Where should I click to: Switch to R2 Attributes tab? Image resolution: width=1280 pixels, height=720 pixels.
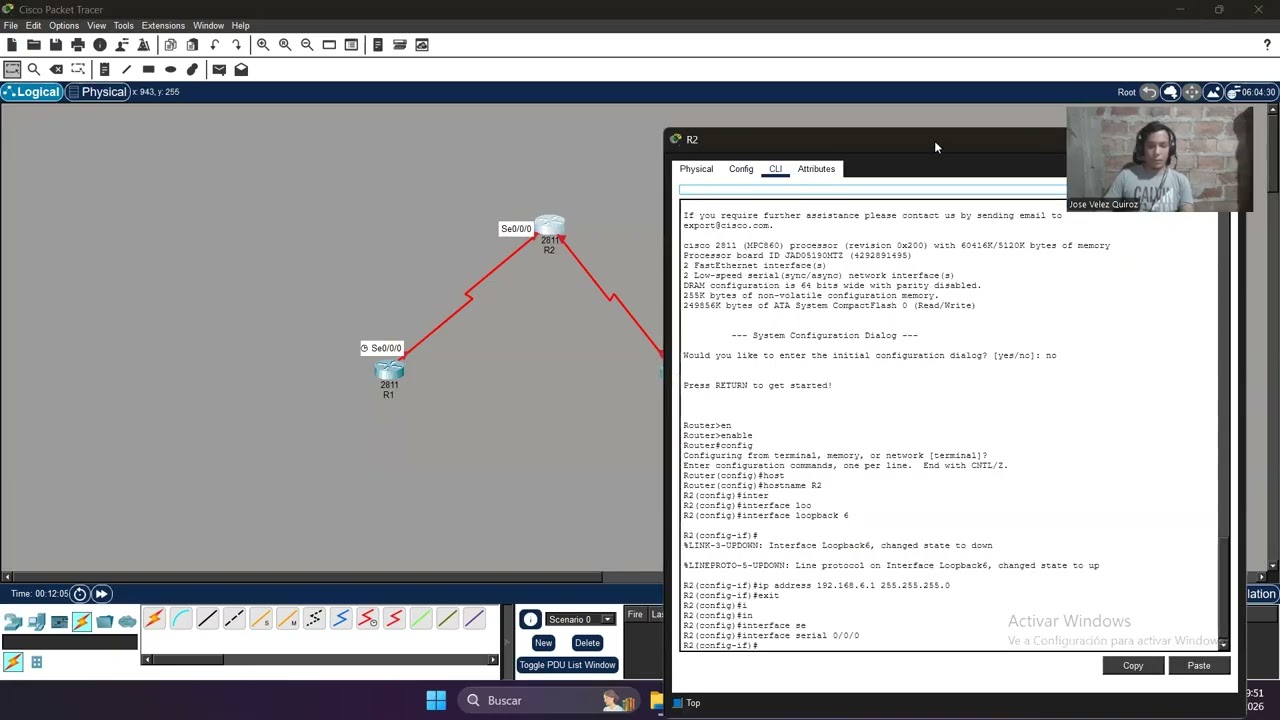click(x=816, y=169)
